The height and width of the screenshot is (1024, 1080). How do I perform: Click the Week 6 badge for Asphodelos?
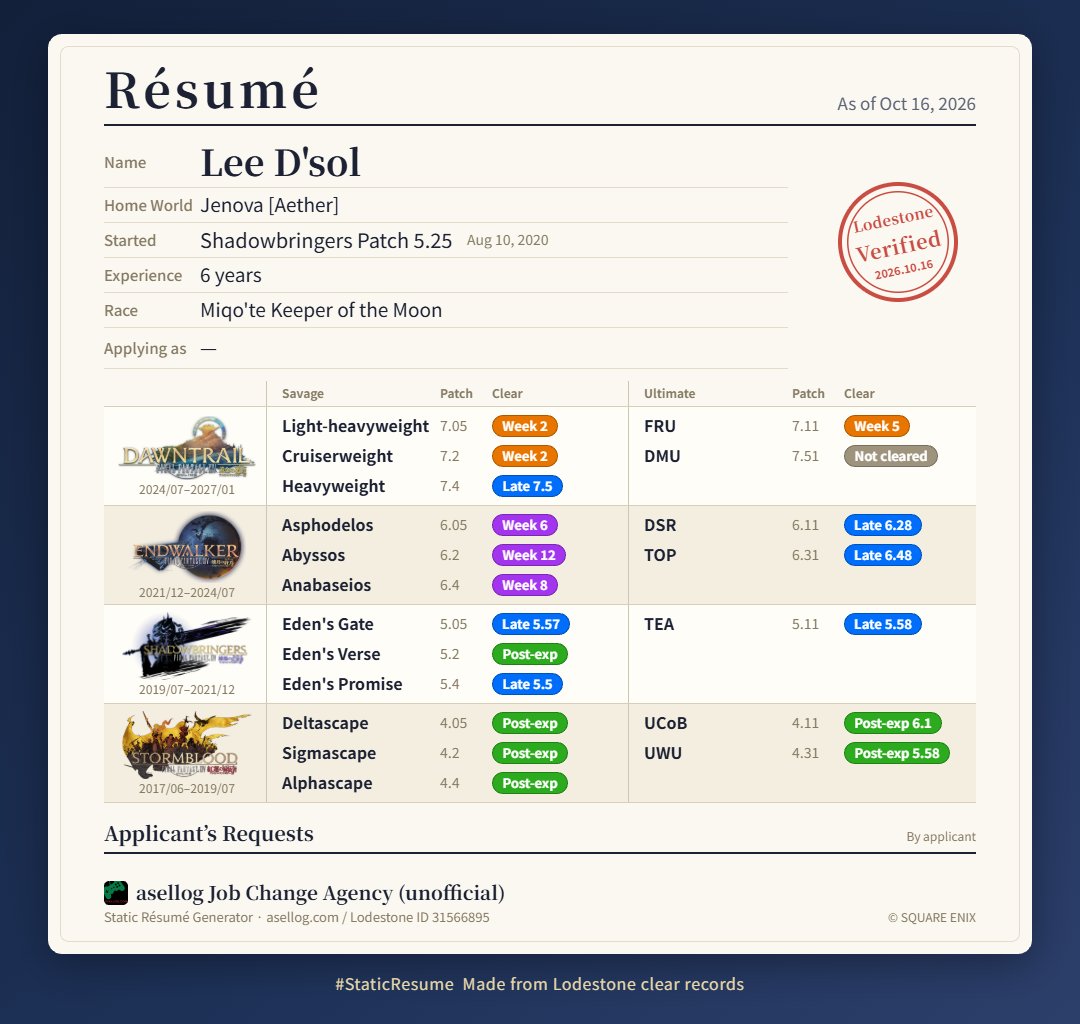click(x=525, y=525)
